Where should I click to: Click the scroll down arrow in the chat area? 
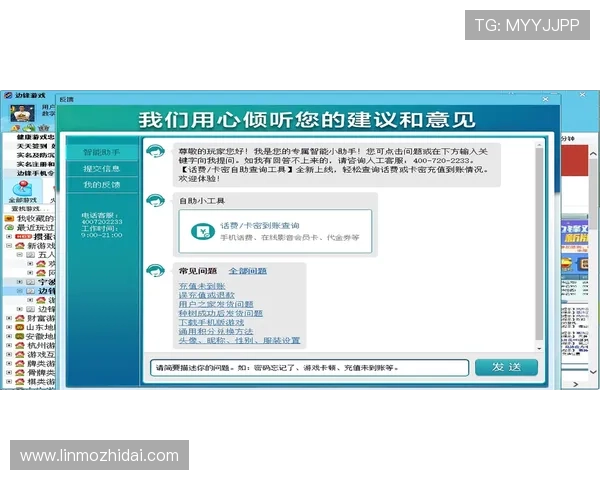coord(539,349)
